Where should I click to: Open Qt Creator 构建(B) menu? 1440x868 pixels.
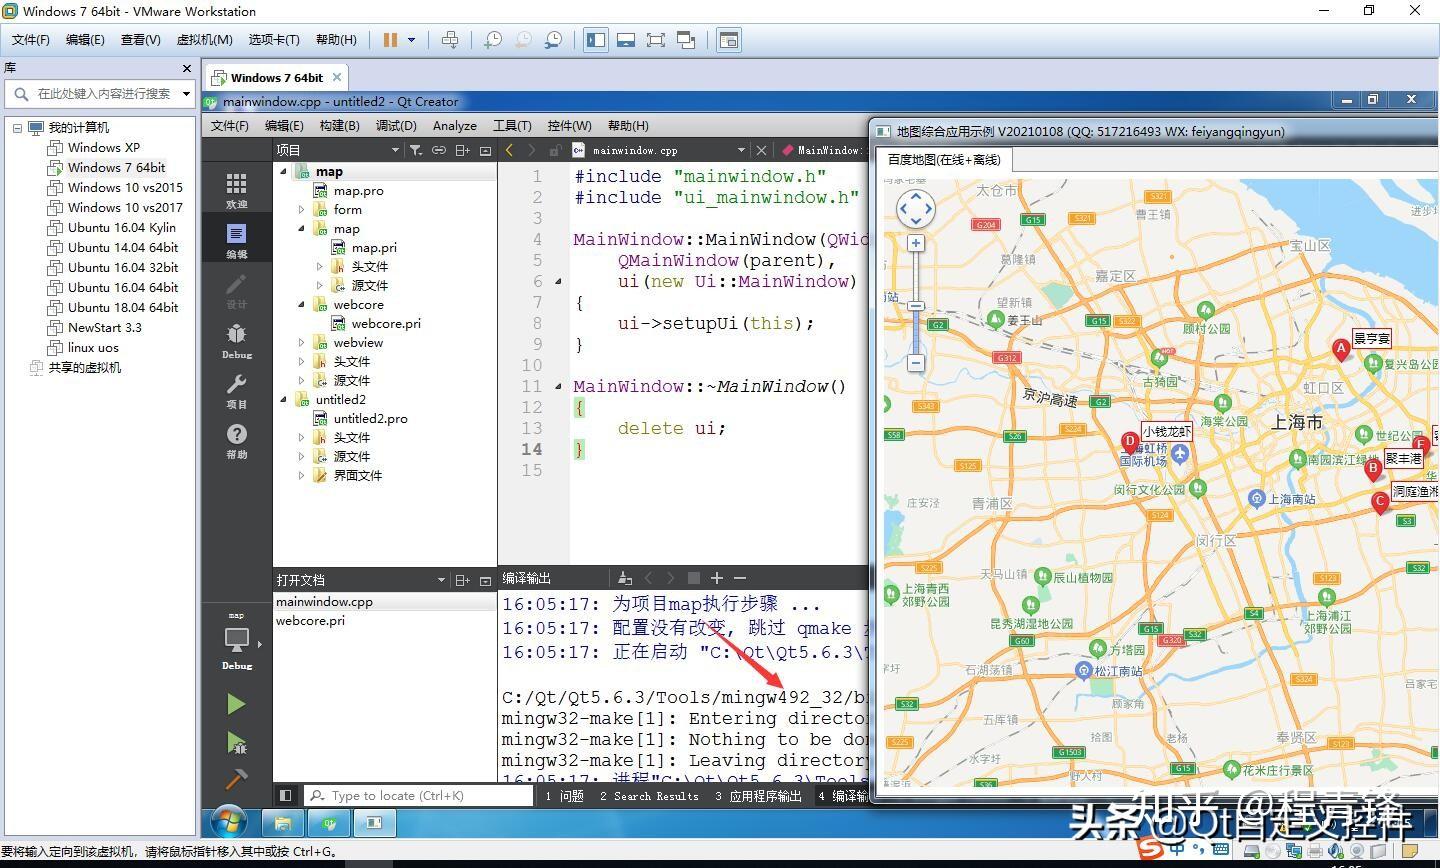click(339, 125)
